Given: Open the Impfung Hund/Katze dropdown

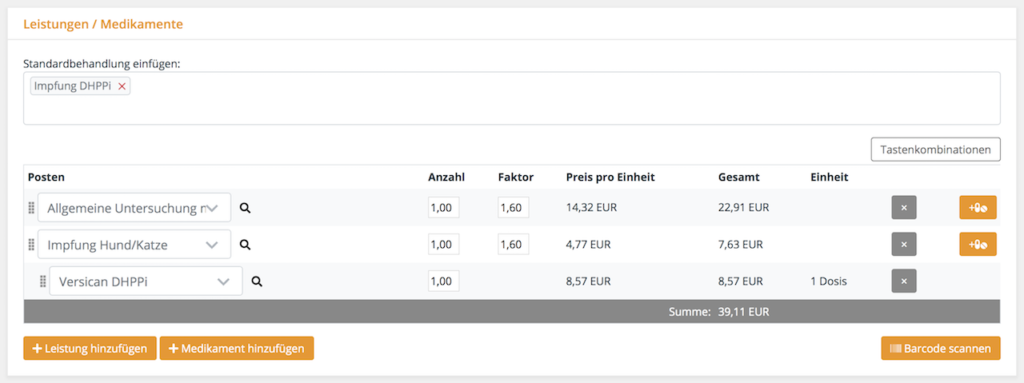Looking at the screenshot, I should click(135, 244).
